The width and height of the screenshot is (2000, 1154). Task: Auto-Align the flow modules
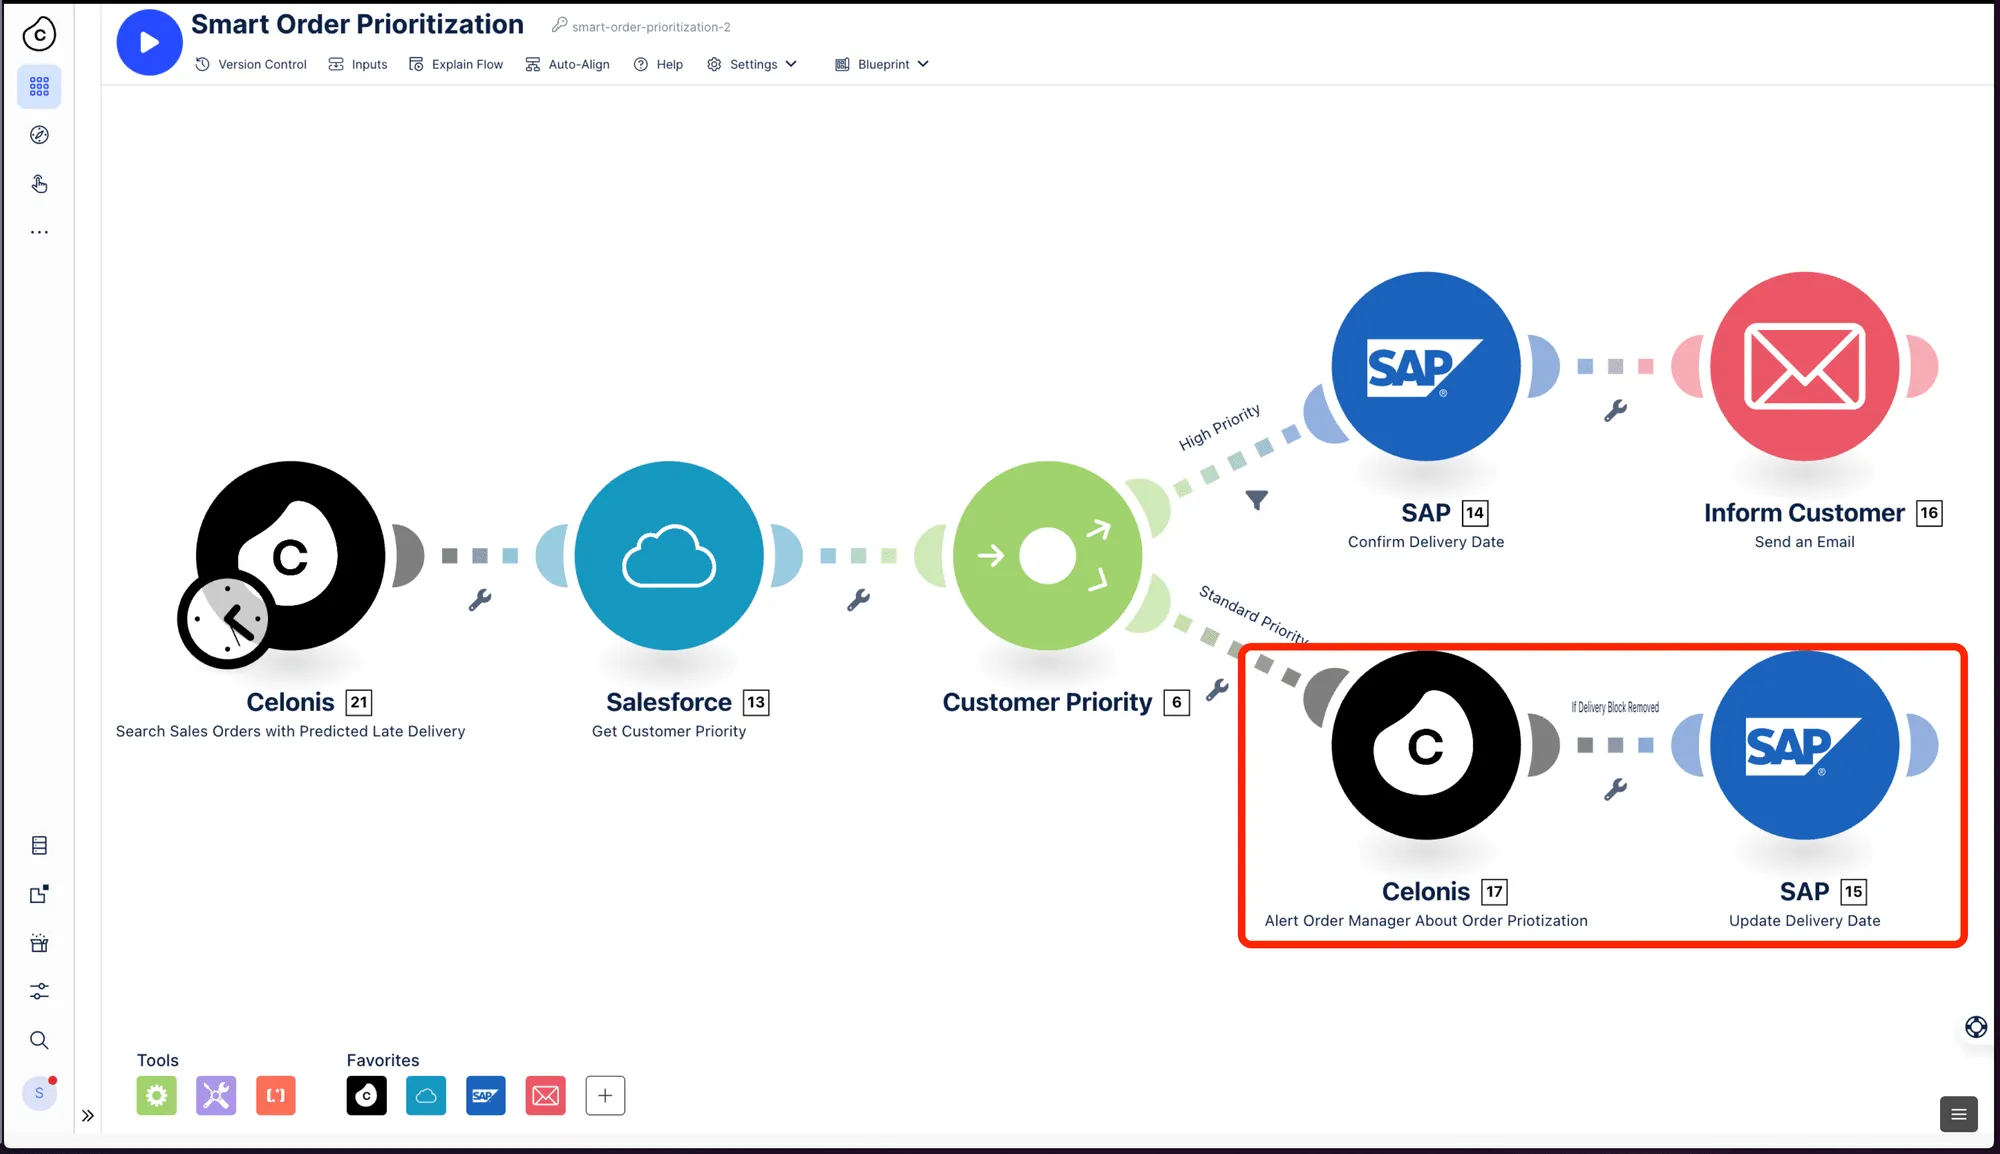(567, 64)
